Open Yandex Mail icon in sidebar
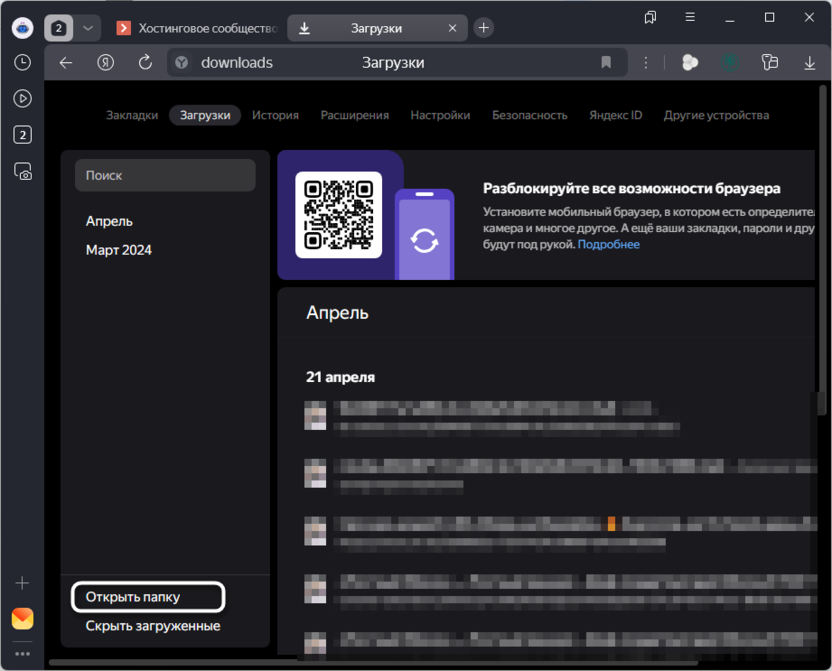 pos(22,618)
